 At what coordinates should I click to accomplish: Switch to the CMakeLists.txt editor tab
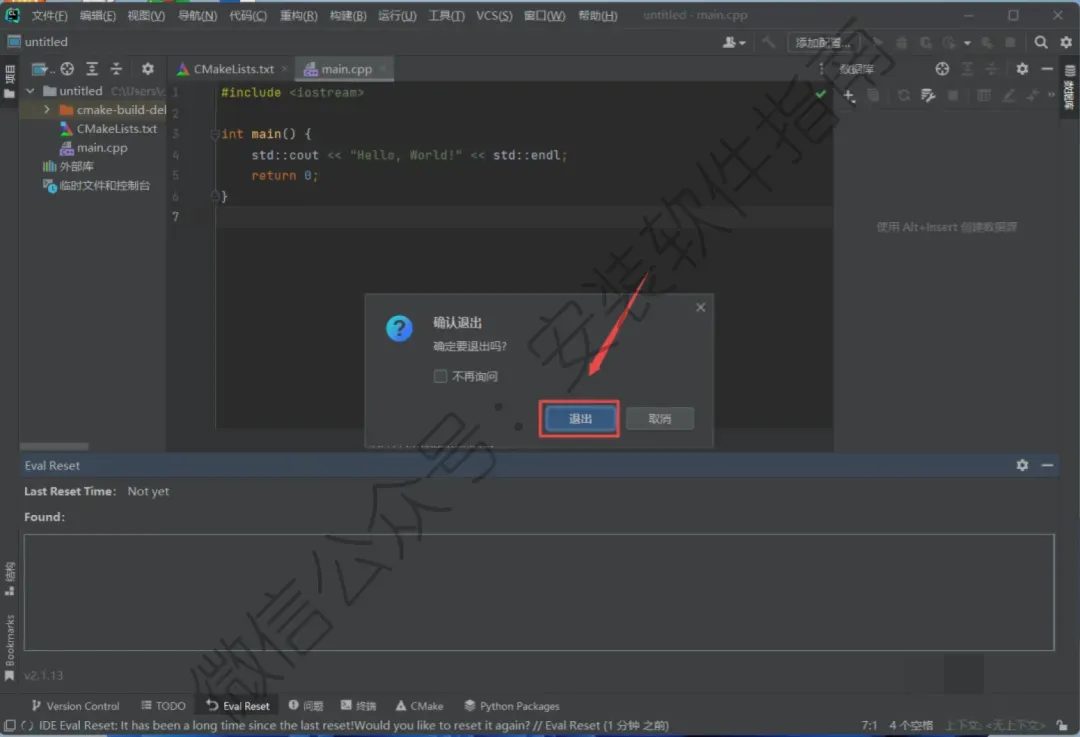click(232, 69)
